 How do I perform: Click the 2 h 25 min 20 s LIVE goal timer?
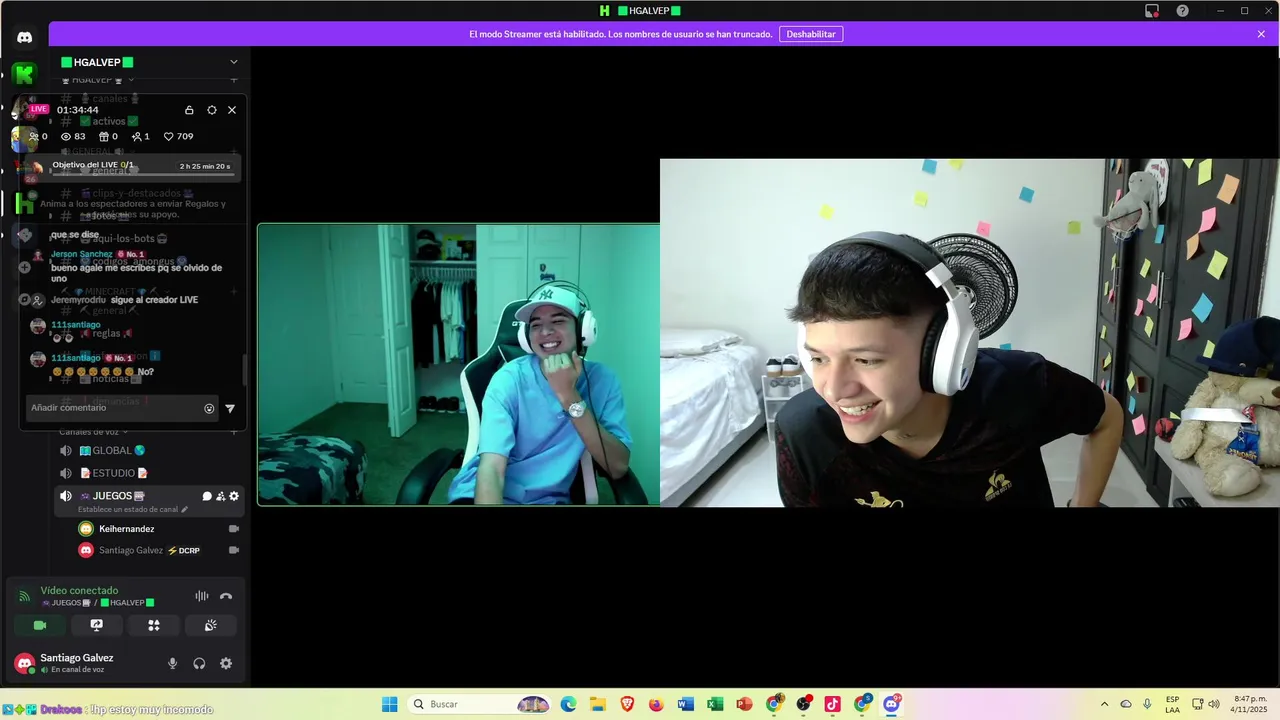pos(205,166)
